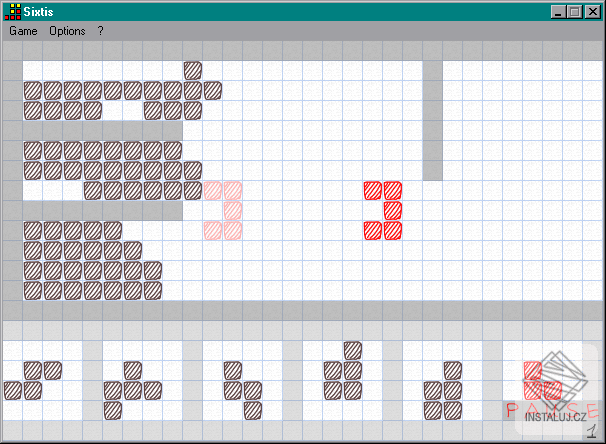Select the fifth queued piece preview
The image size is (606, 444).
click(443, 390)
